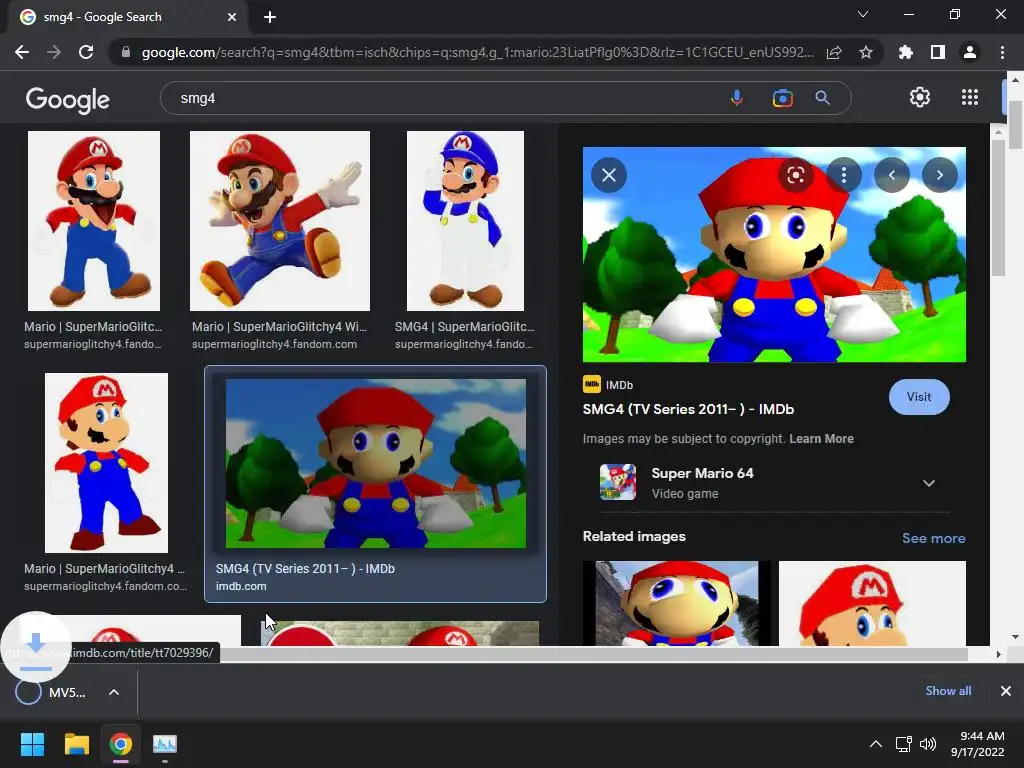Image resolution: width=1024 pixels, height=768 pixels.
Task: Open the Chrome profile avatar icon
Action: pyautogui.click(x=970, y=52)
